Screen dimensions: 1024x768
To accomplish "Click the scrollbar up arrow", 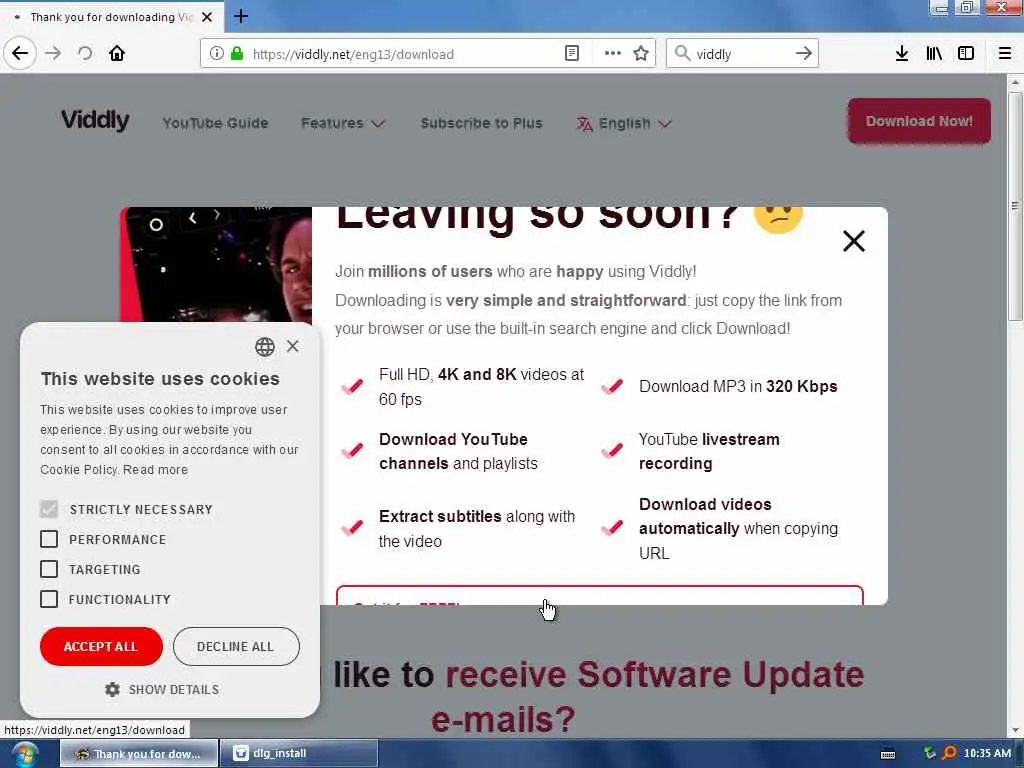I will [1014, 83].
